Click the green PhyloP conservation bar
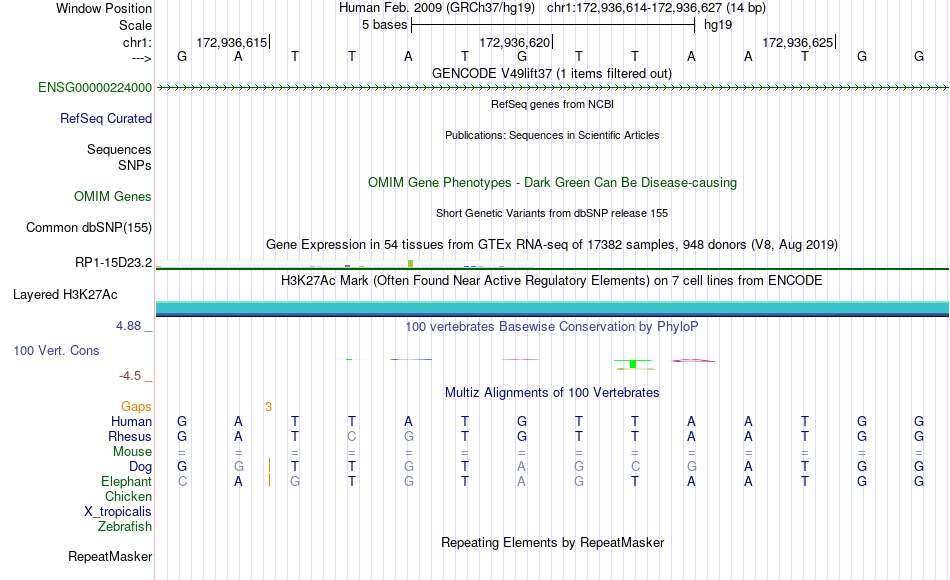Screen dimensions: 950x580 click(633, 364)
